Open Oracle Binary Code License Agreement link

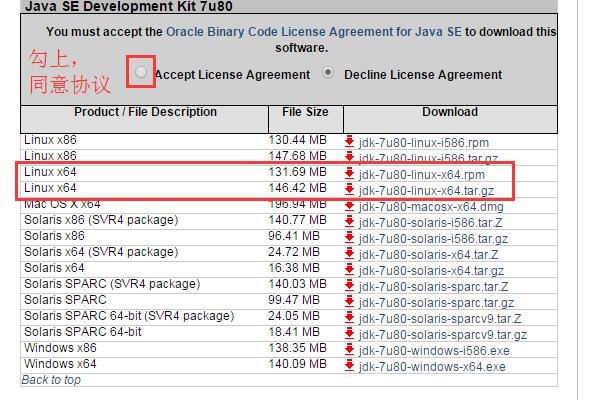point(314,31)
